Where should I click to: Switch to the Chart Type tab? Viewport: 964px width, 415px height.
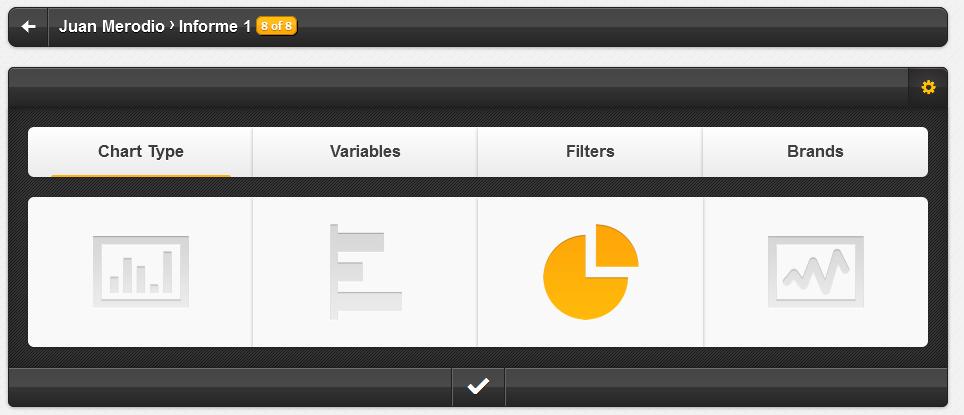click(140, 151)
